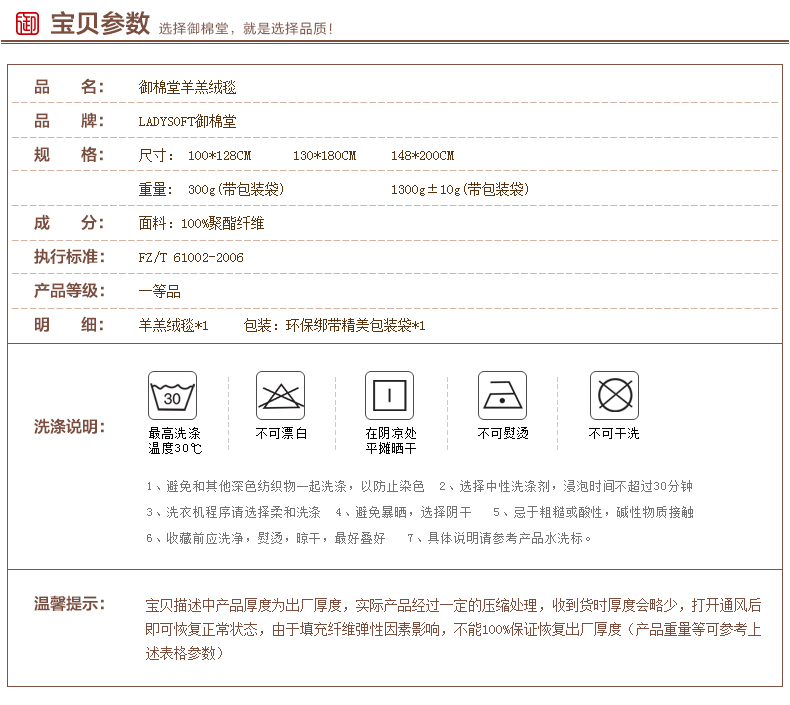Click note 1 about avoiding dark fabrics
Image resolution: width=790 pixels, height=705 pixels.
pyautogui.click(x=285, y=486)
